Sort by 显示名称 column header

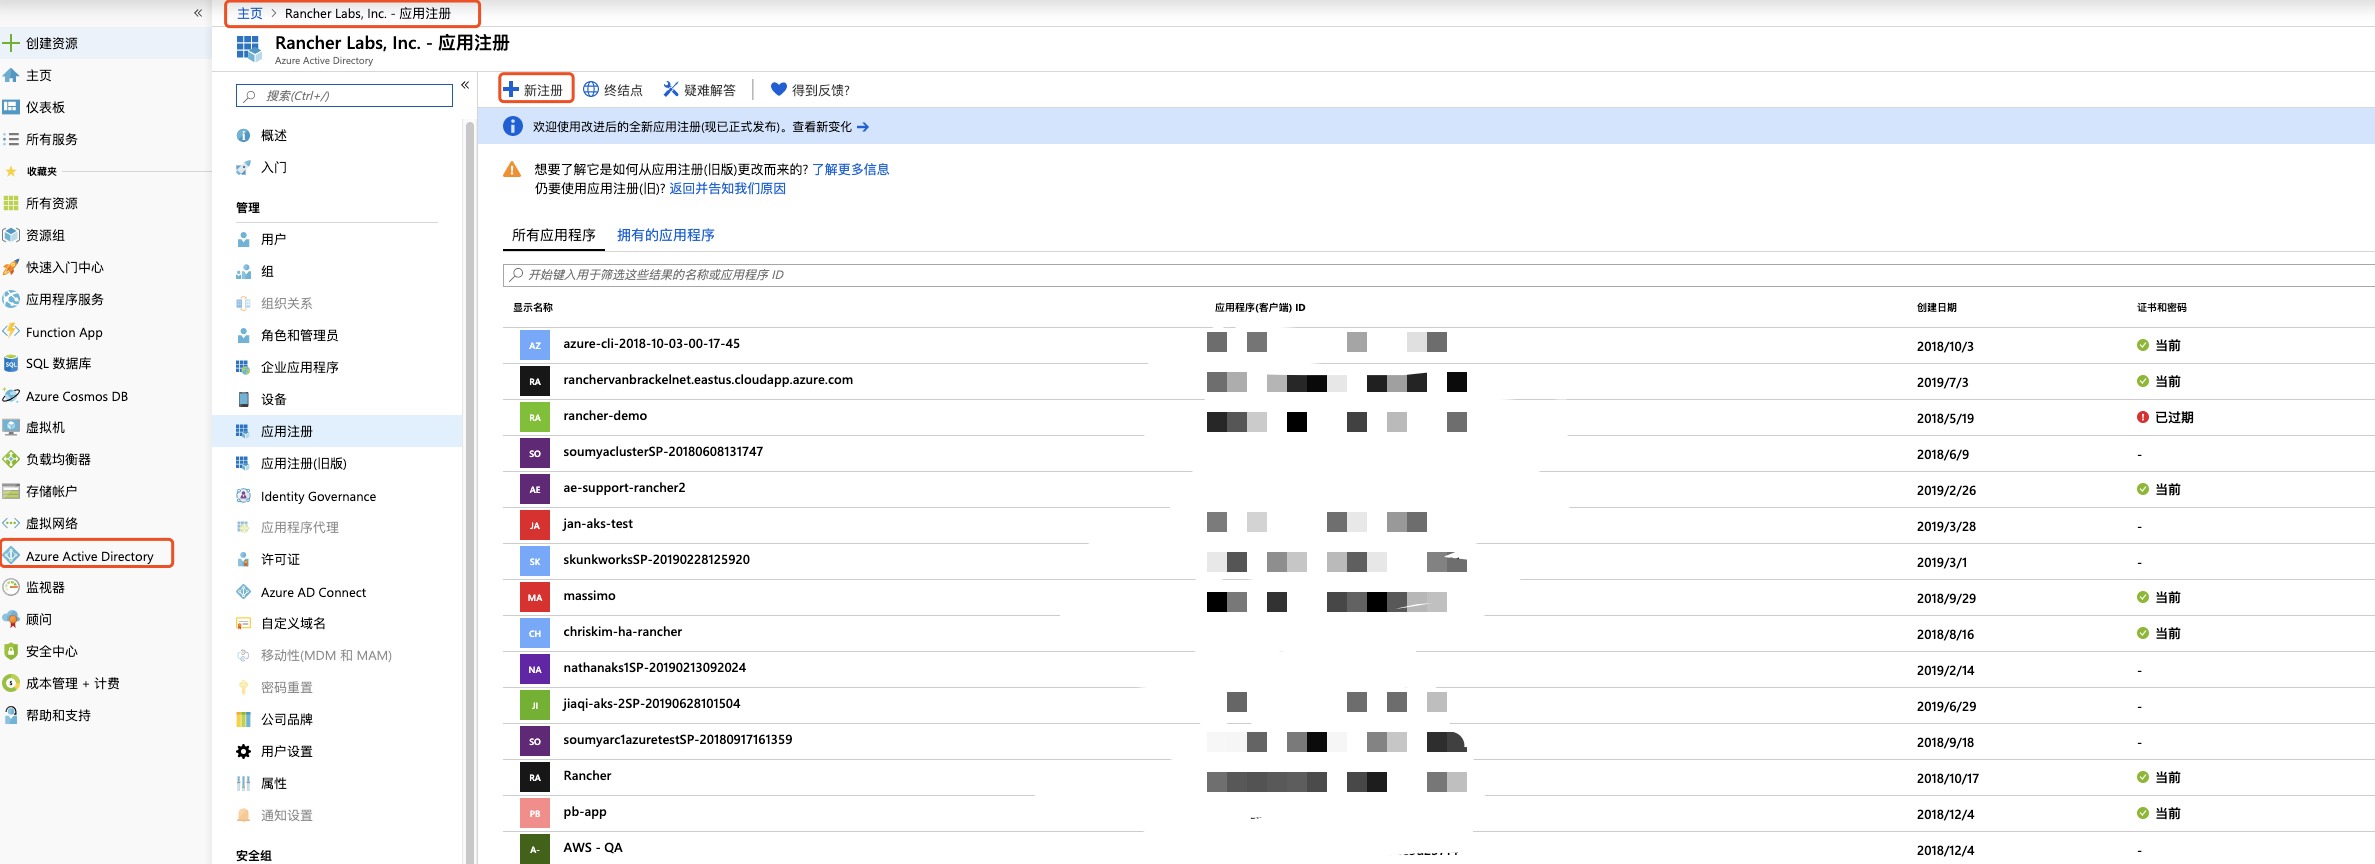(x=532, y=307)
